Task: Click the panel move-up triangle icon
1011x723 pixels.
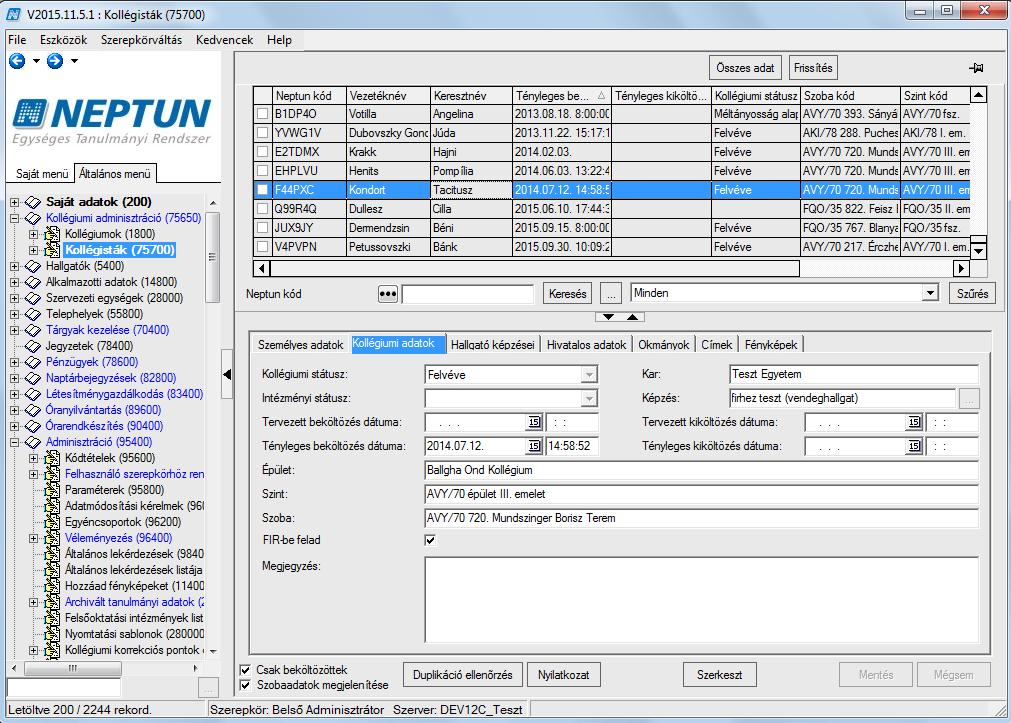Action: pyautogui.click(x=633, y=317)
